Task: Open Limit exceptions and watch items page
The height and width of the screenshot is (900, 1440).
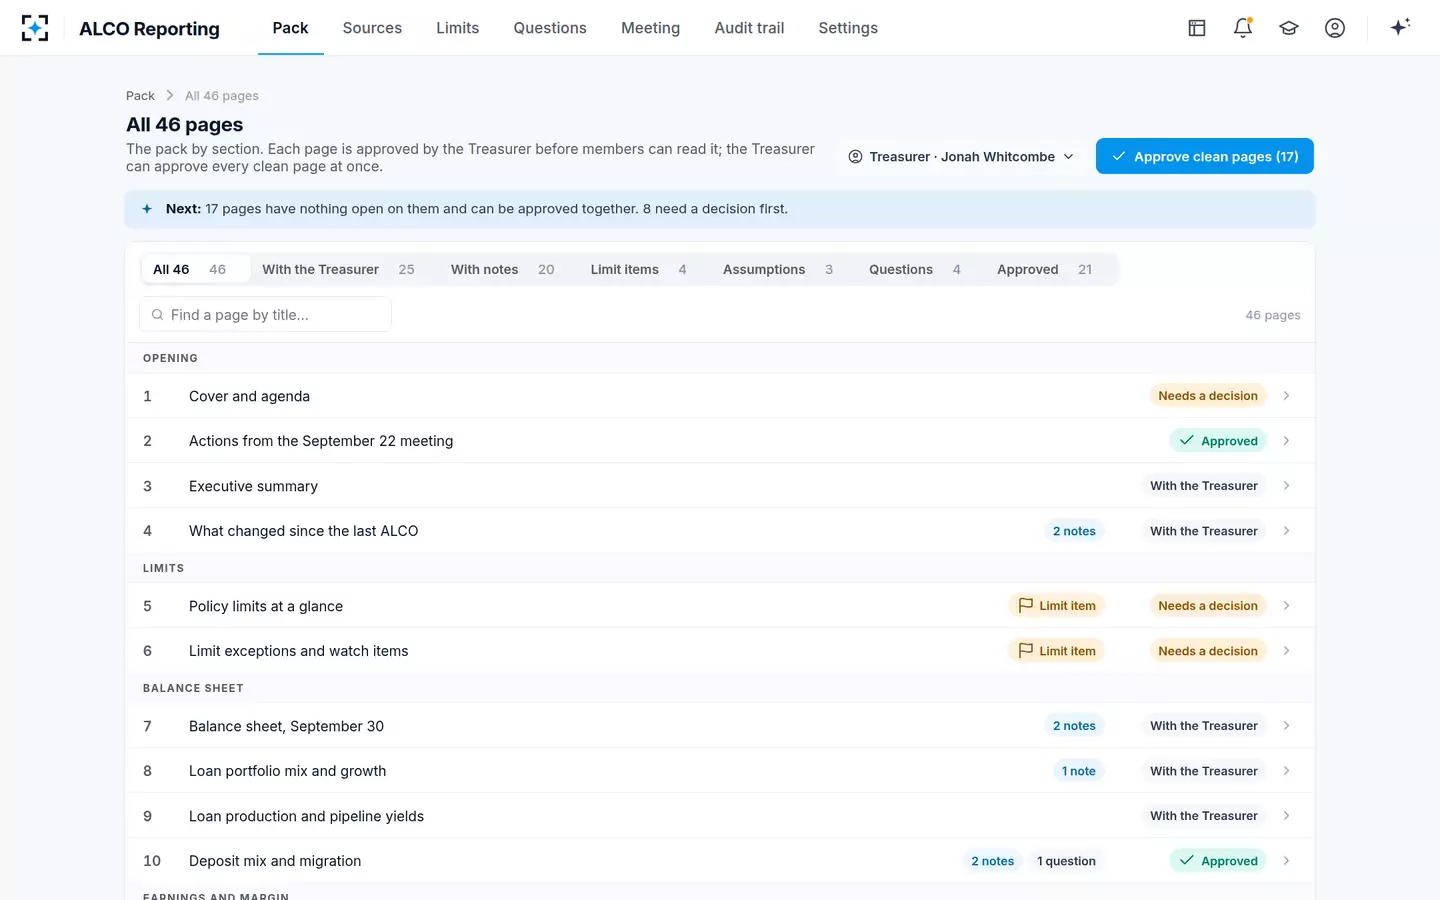Action: tap(720, 651)
